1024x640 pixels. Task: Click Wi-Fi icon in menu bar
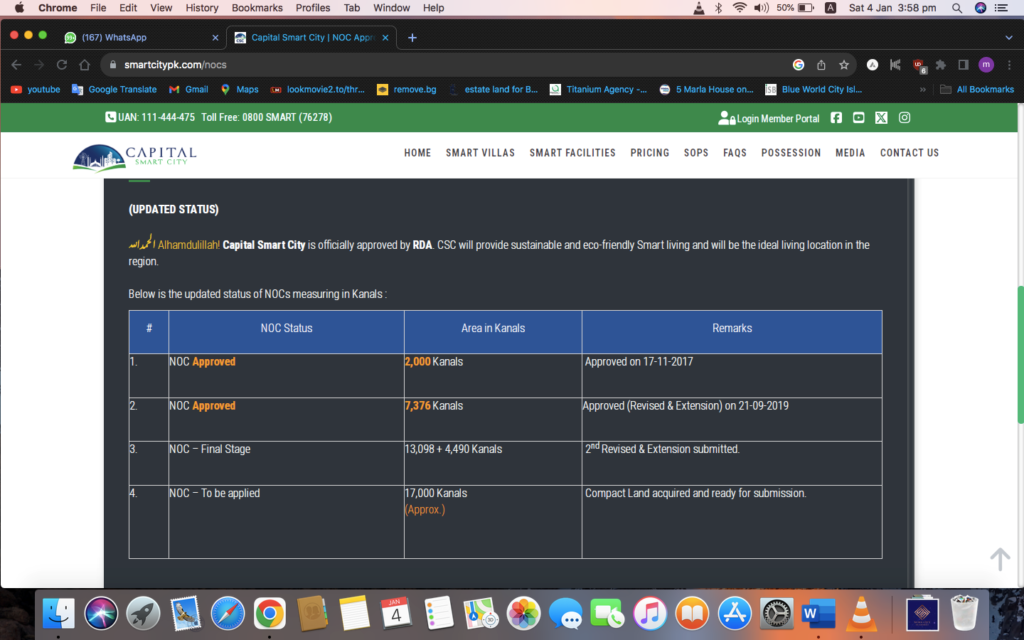739,8
